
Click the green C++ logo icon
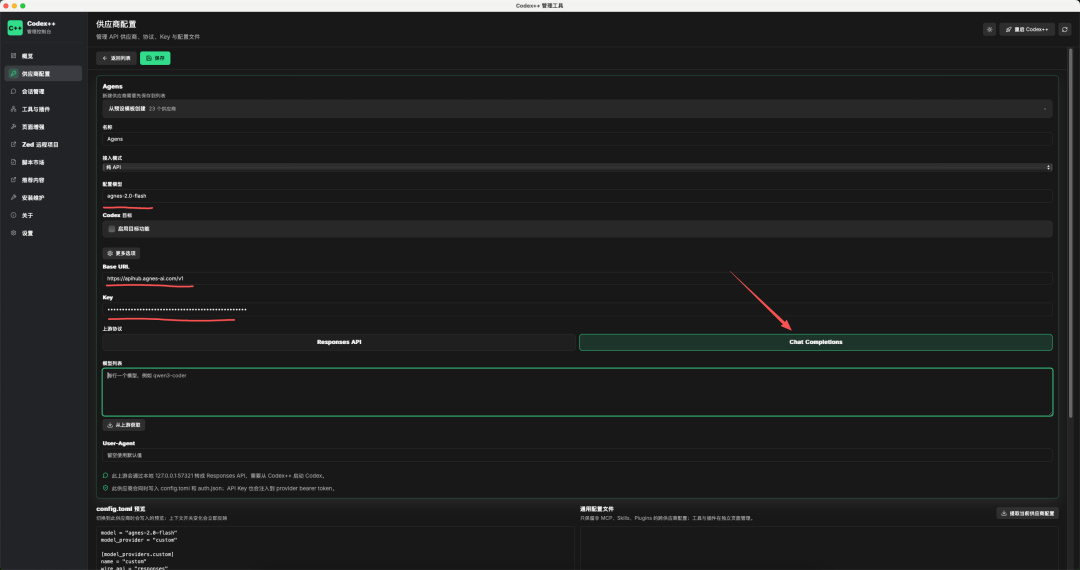(x=15, y=28)
